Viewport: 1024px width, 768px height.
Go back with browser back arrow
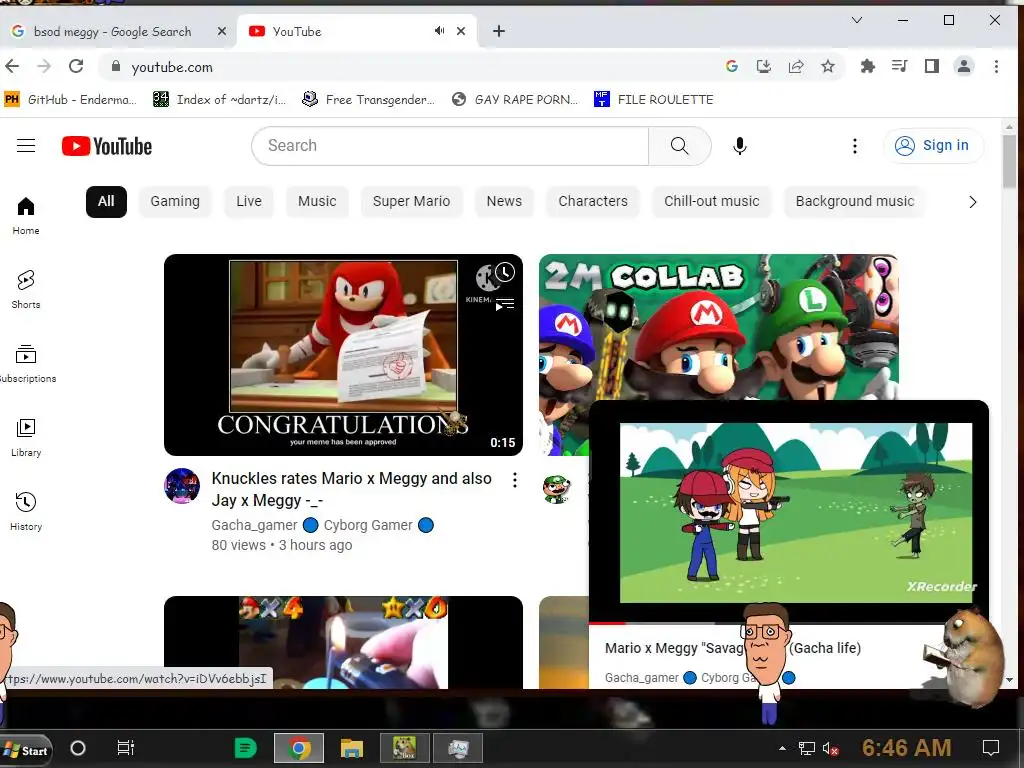pyautogui.click(x=12, y=66)
